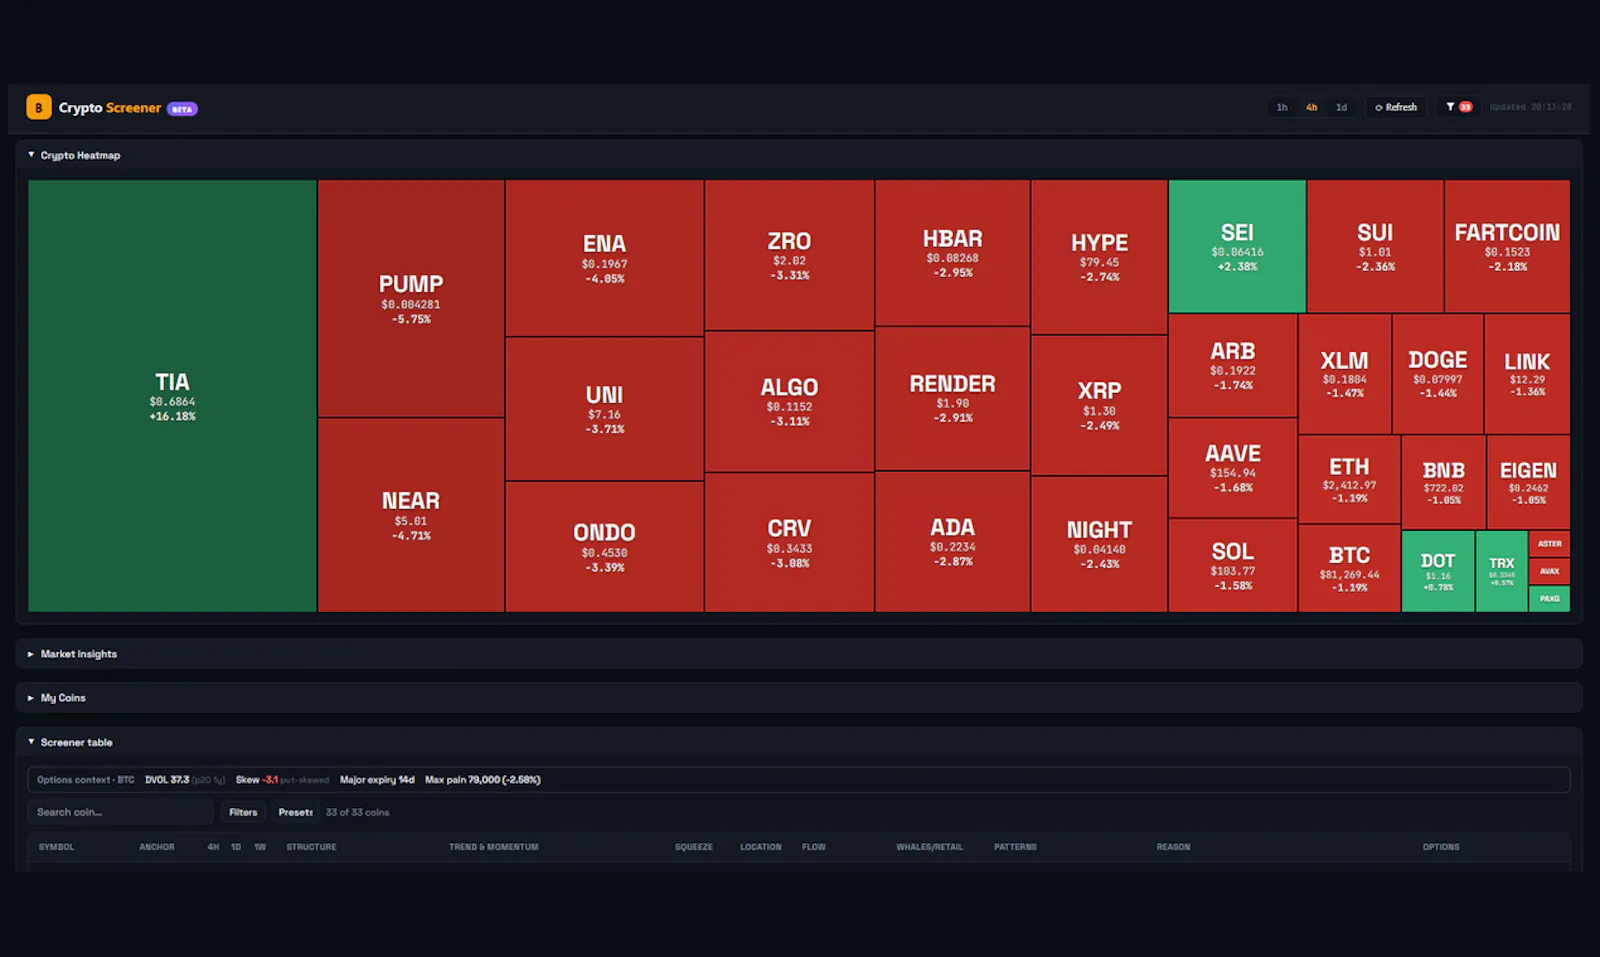The width and height of the screenshot is (1600, 957).
Task: Click the OPTIONS column header
Action: [x=1441, y=847]
